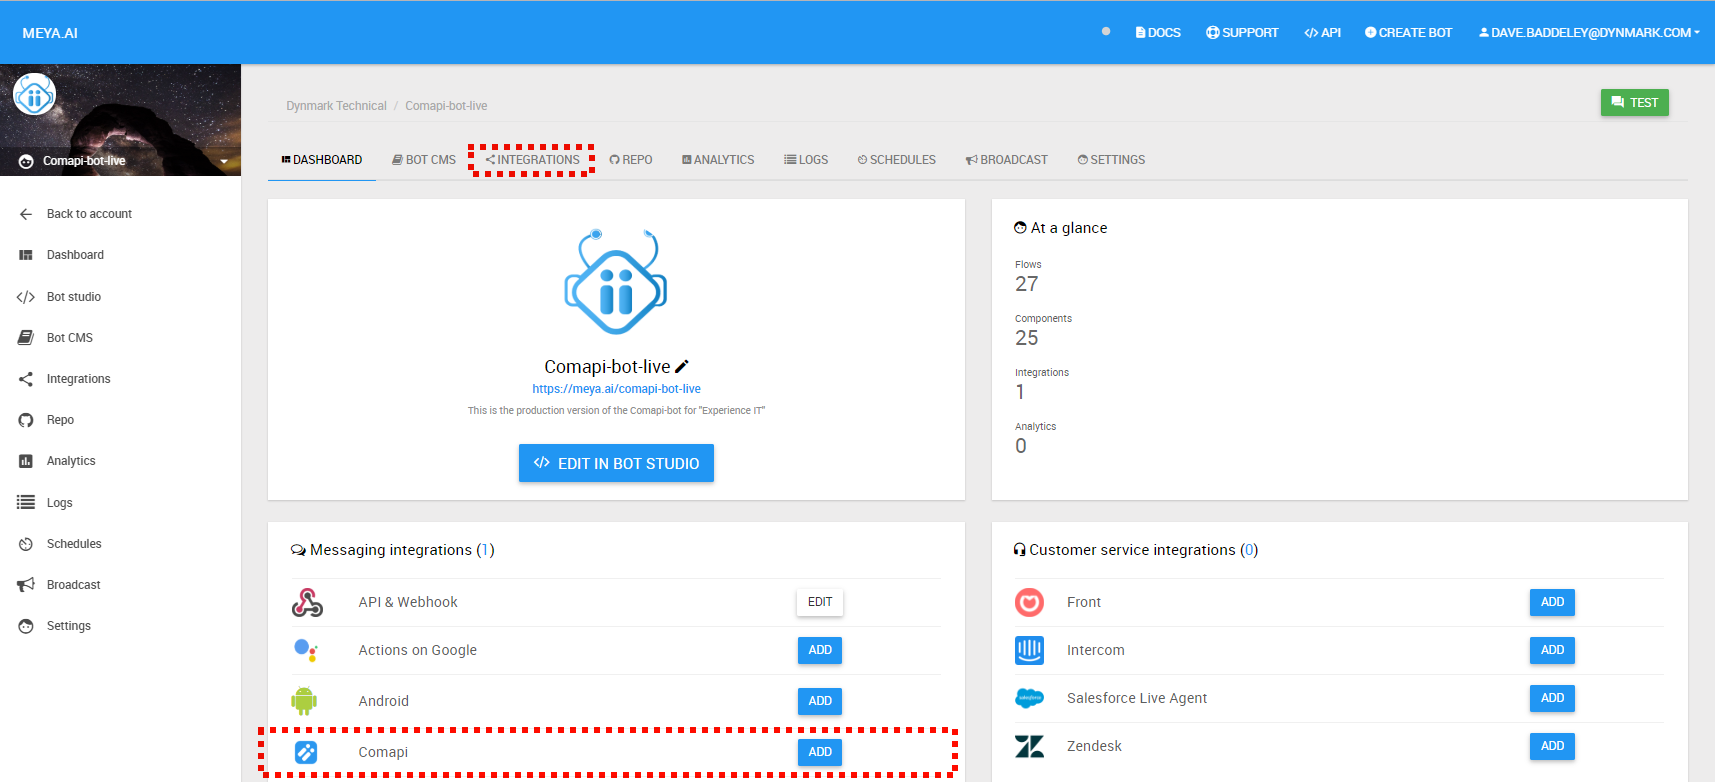The height and width of the screenshot is (782, 1715).
Task: Add the Zendesk integration
Action: click(1552, 746)
